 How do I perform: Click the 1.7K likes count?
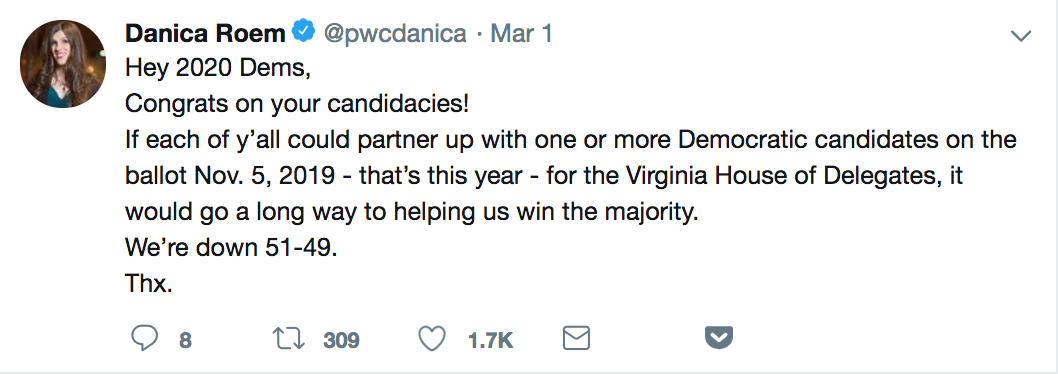(x=491, y=340)
